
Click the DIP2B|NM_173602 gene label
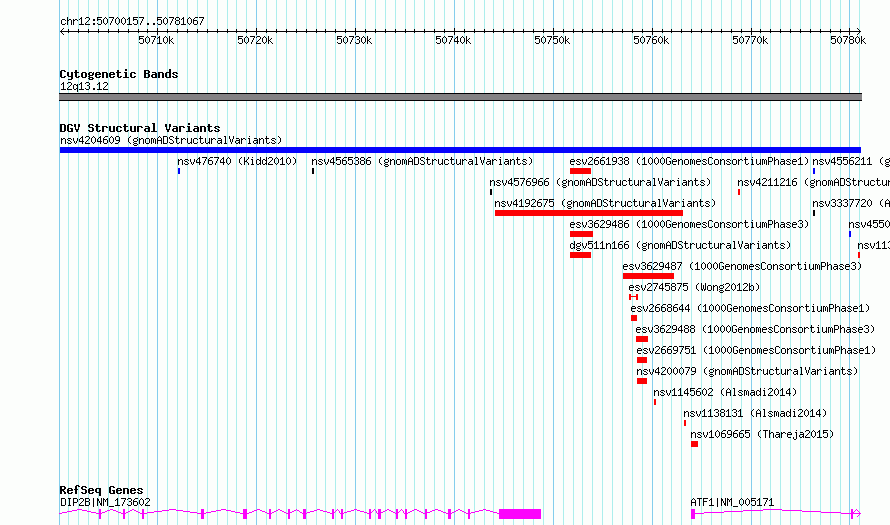coord(105,502)
